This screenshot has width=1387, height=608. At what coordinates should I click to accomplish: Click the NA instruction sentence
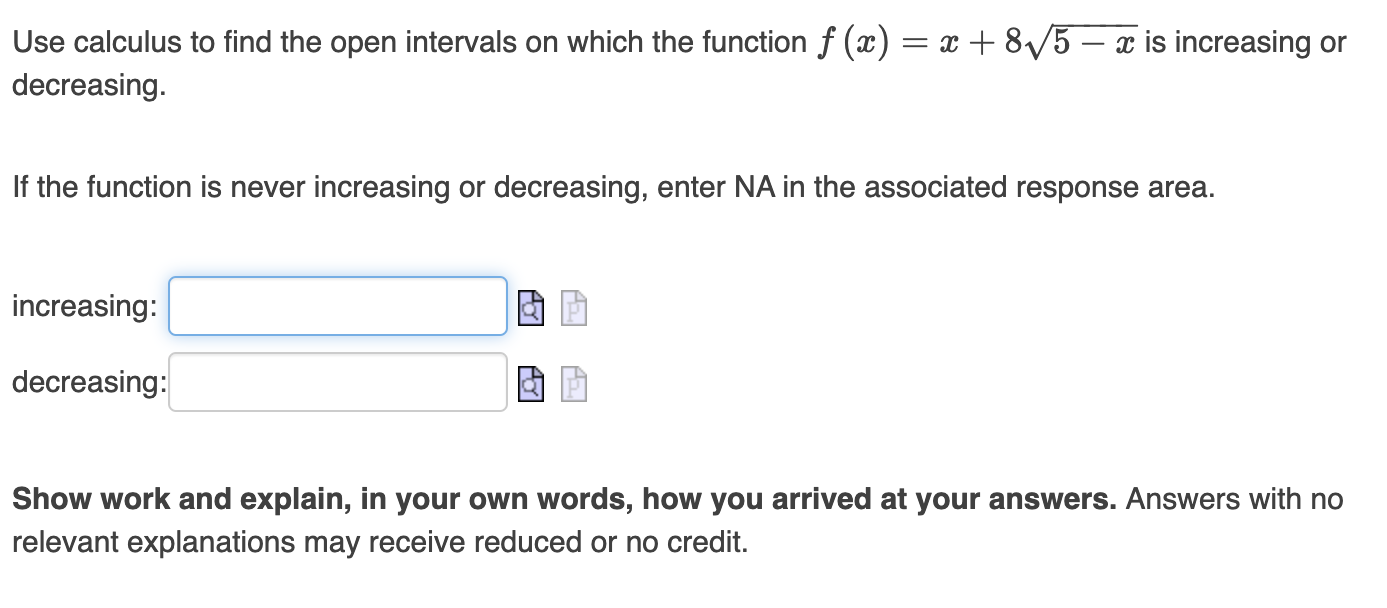(612, 186)
